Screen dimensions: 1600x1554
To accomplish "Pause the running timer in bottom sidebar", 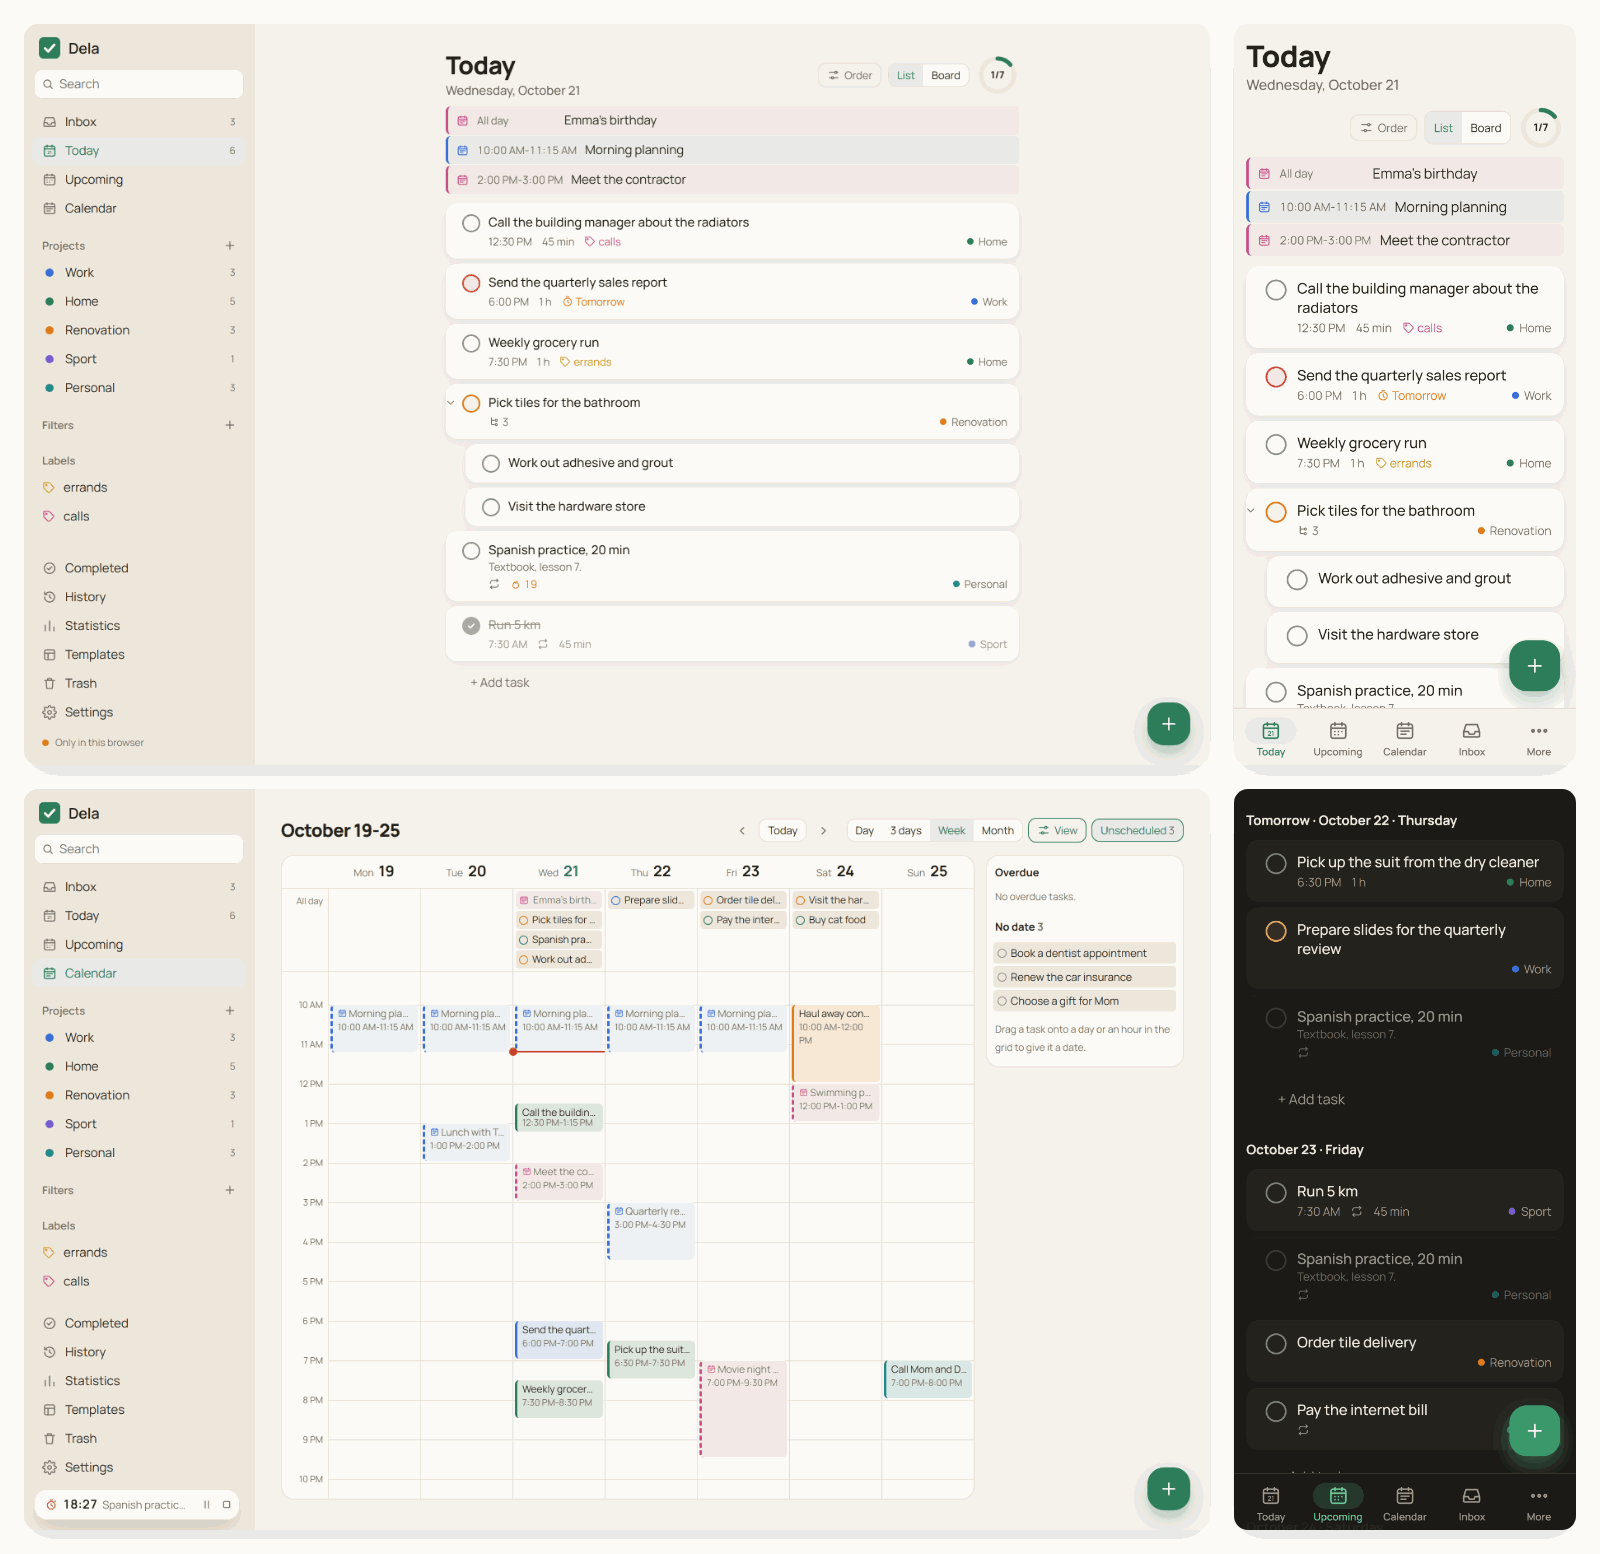I will pos(207,1505).
